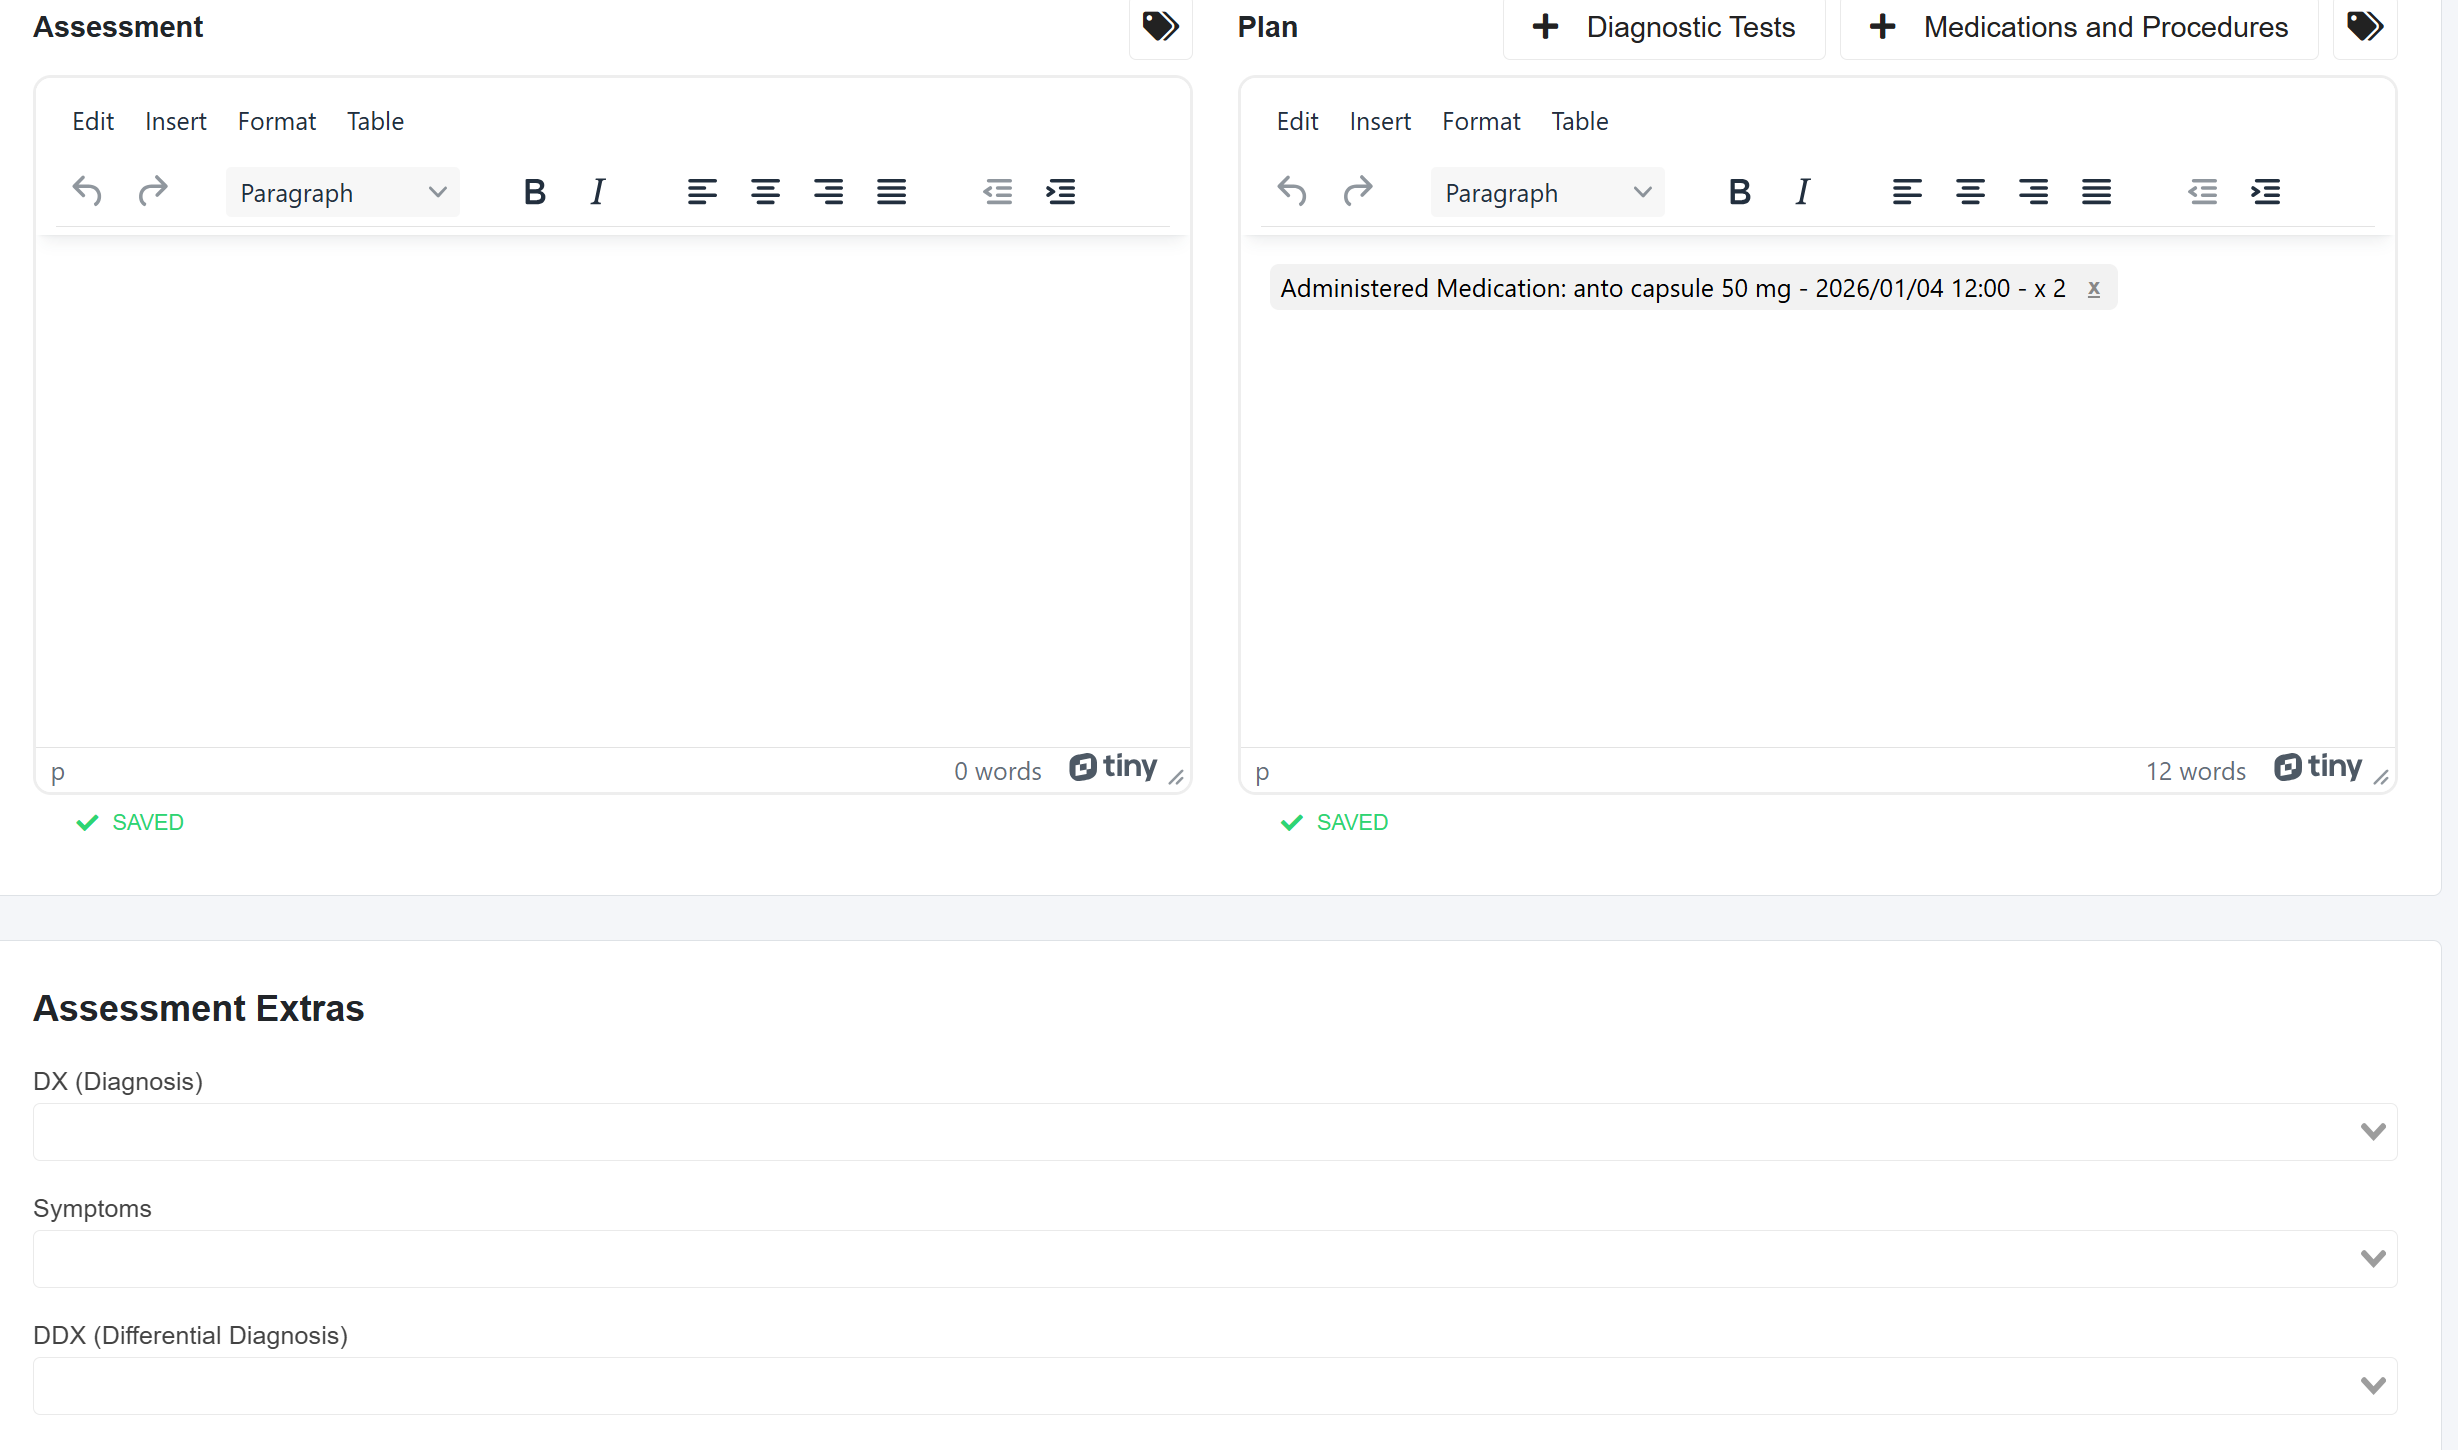Toggle bold in the Assessment editor
Viewport: 2458px width, 1450px height.
click(x=534, y=192)
